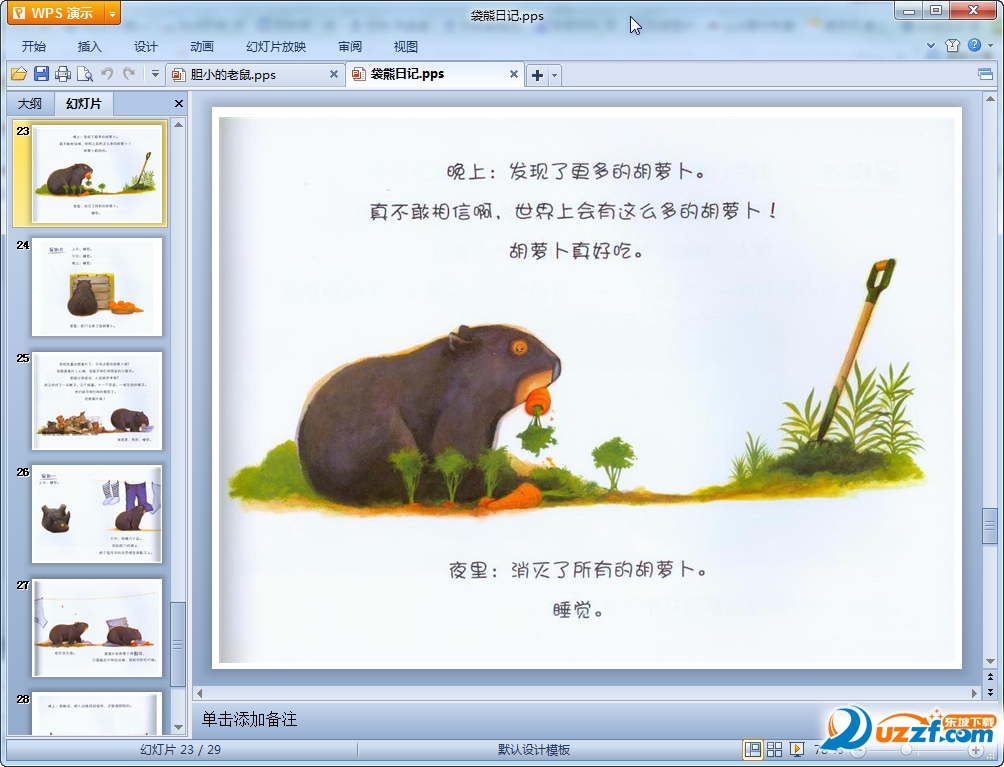Open the 视图 ribbon tab

click(405, 47)
